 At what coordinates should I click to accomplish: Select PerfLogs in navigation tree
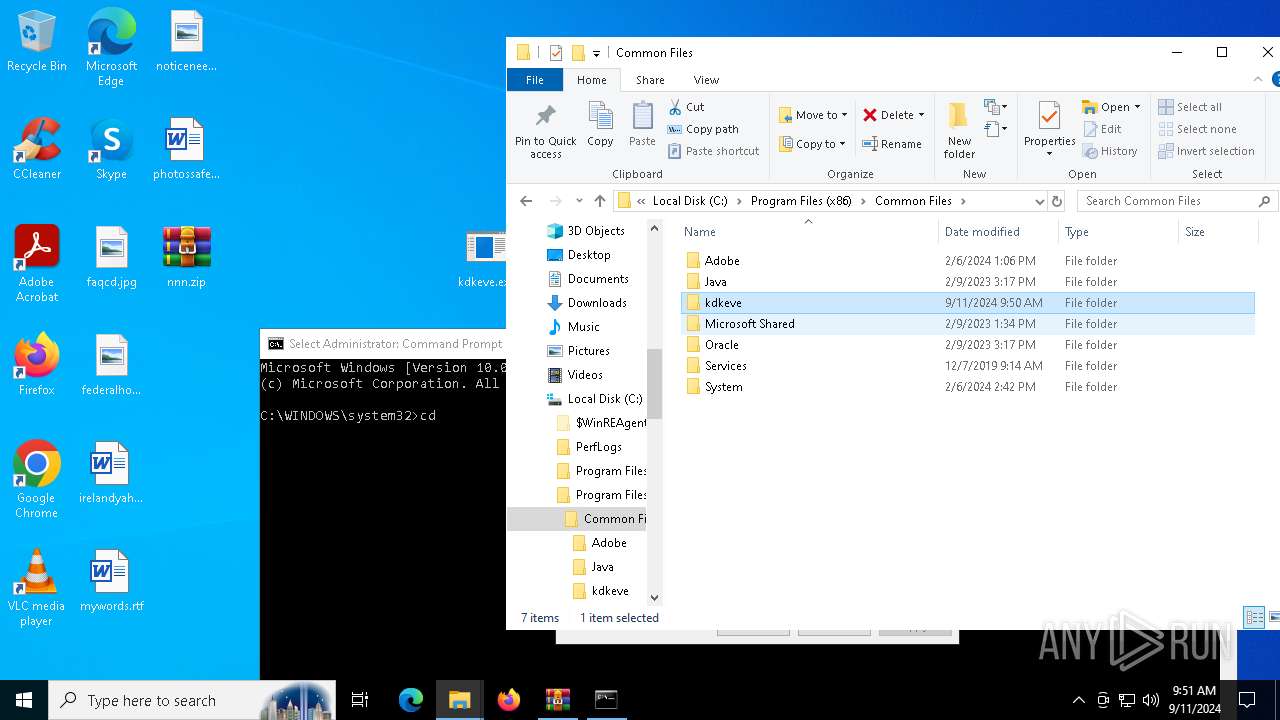[598, 447]
